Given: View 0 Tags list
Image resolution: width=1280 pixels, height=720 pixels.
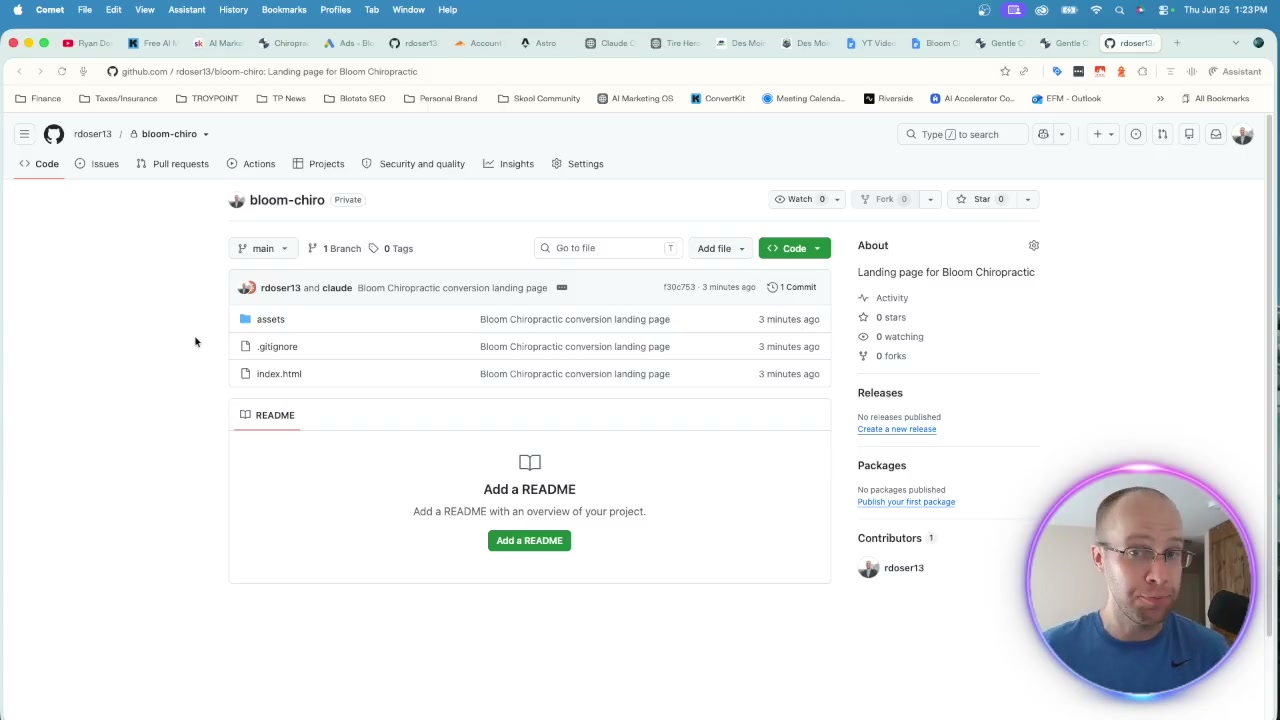Looking at the screenshot, I should [x=391, y=248].
